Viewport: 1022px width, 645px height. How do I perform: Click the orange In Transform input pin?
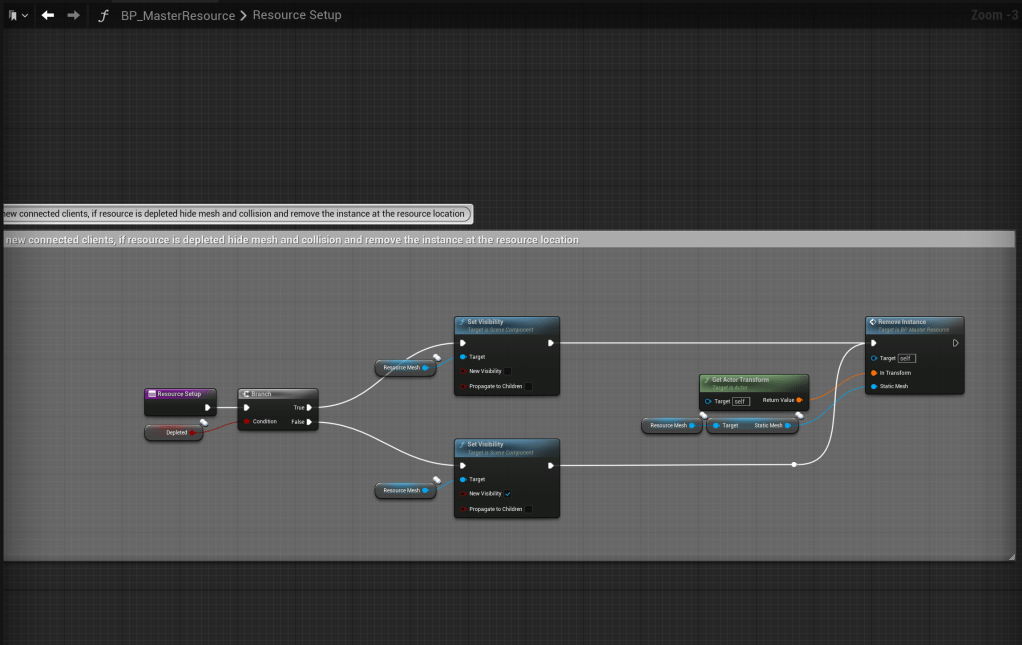click(x=874, y=372)
